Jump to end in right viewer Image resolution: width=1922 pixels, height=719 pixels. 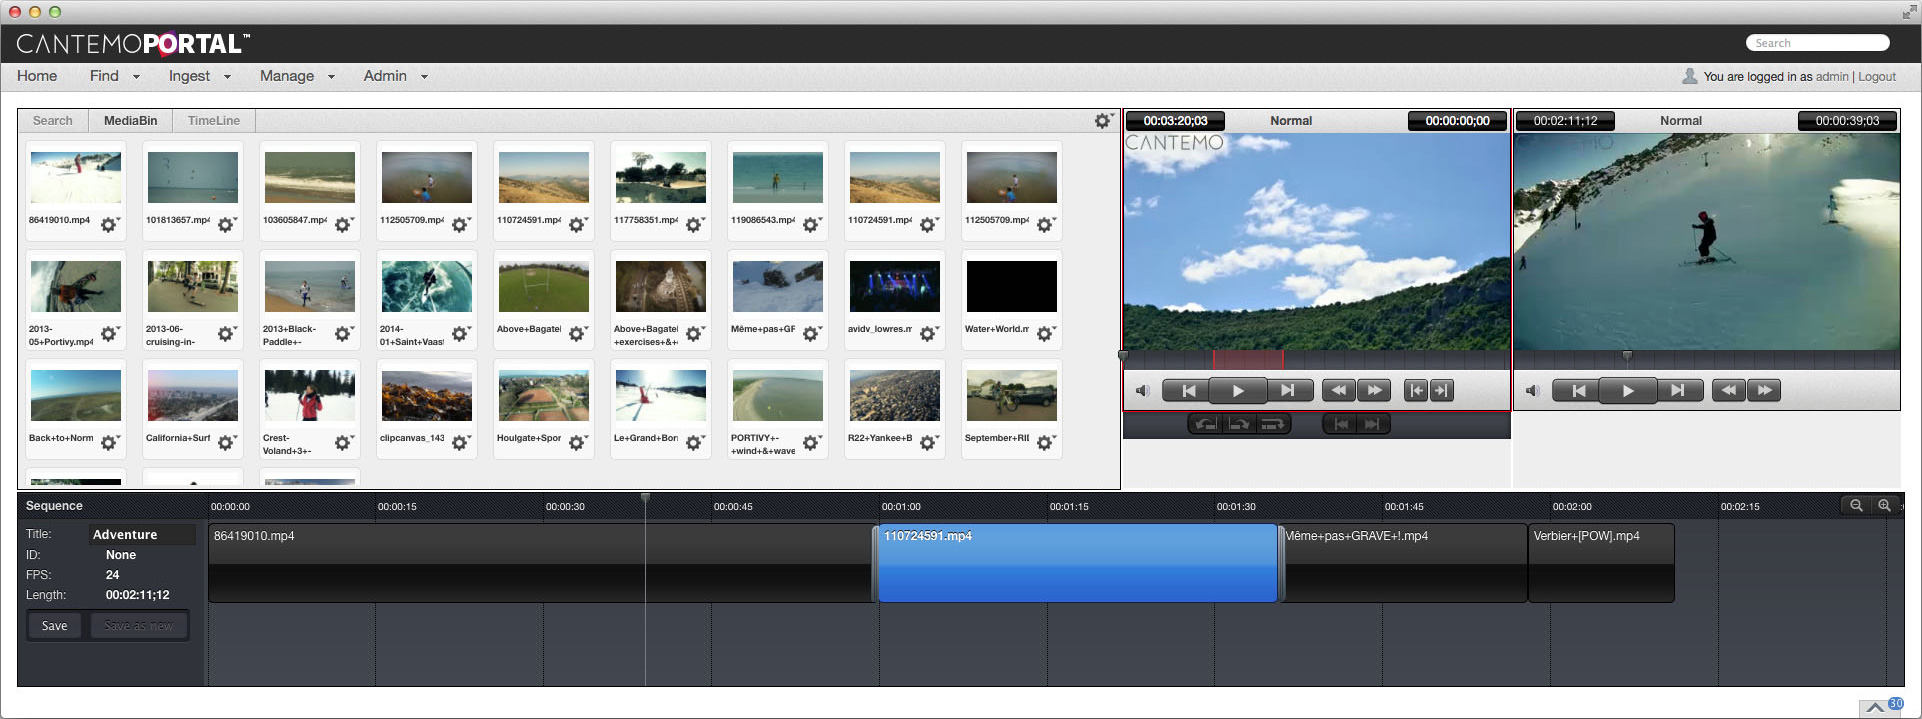[x=1678, y=391]
